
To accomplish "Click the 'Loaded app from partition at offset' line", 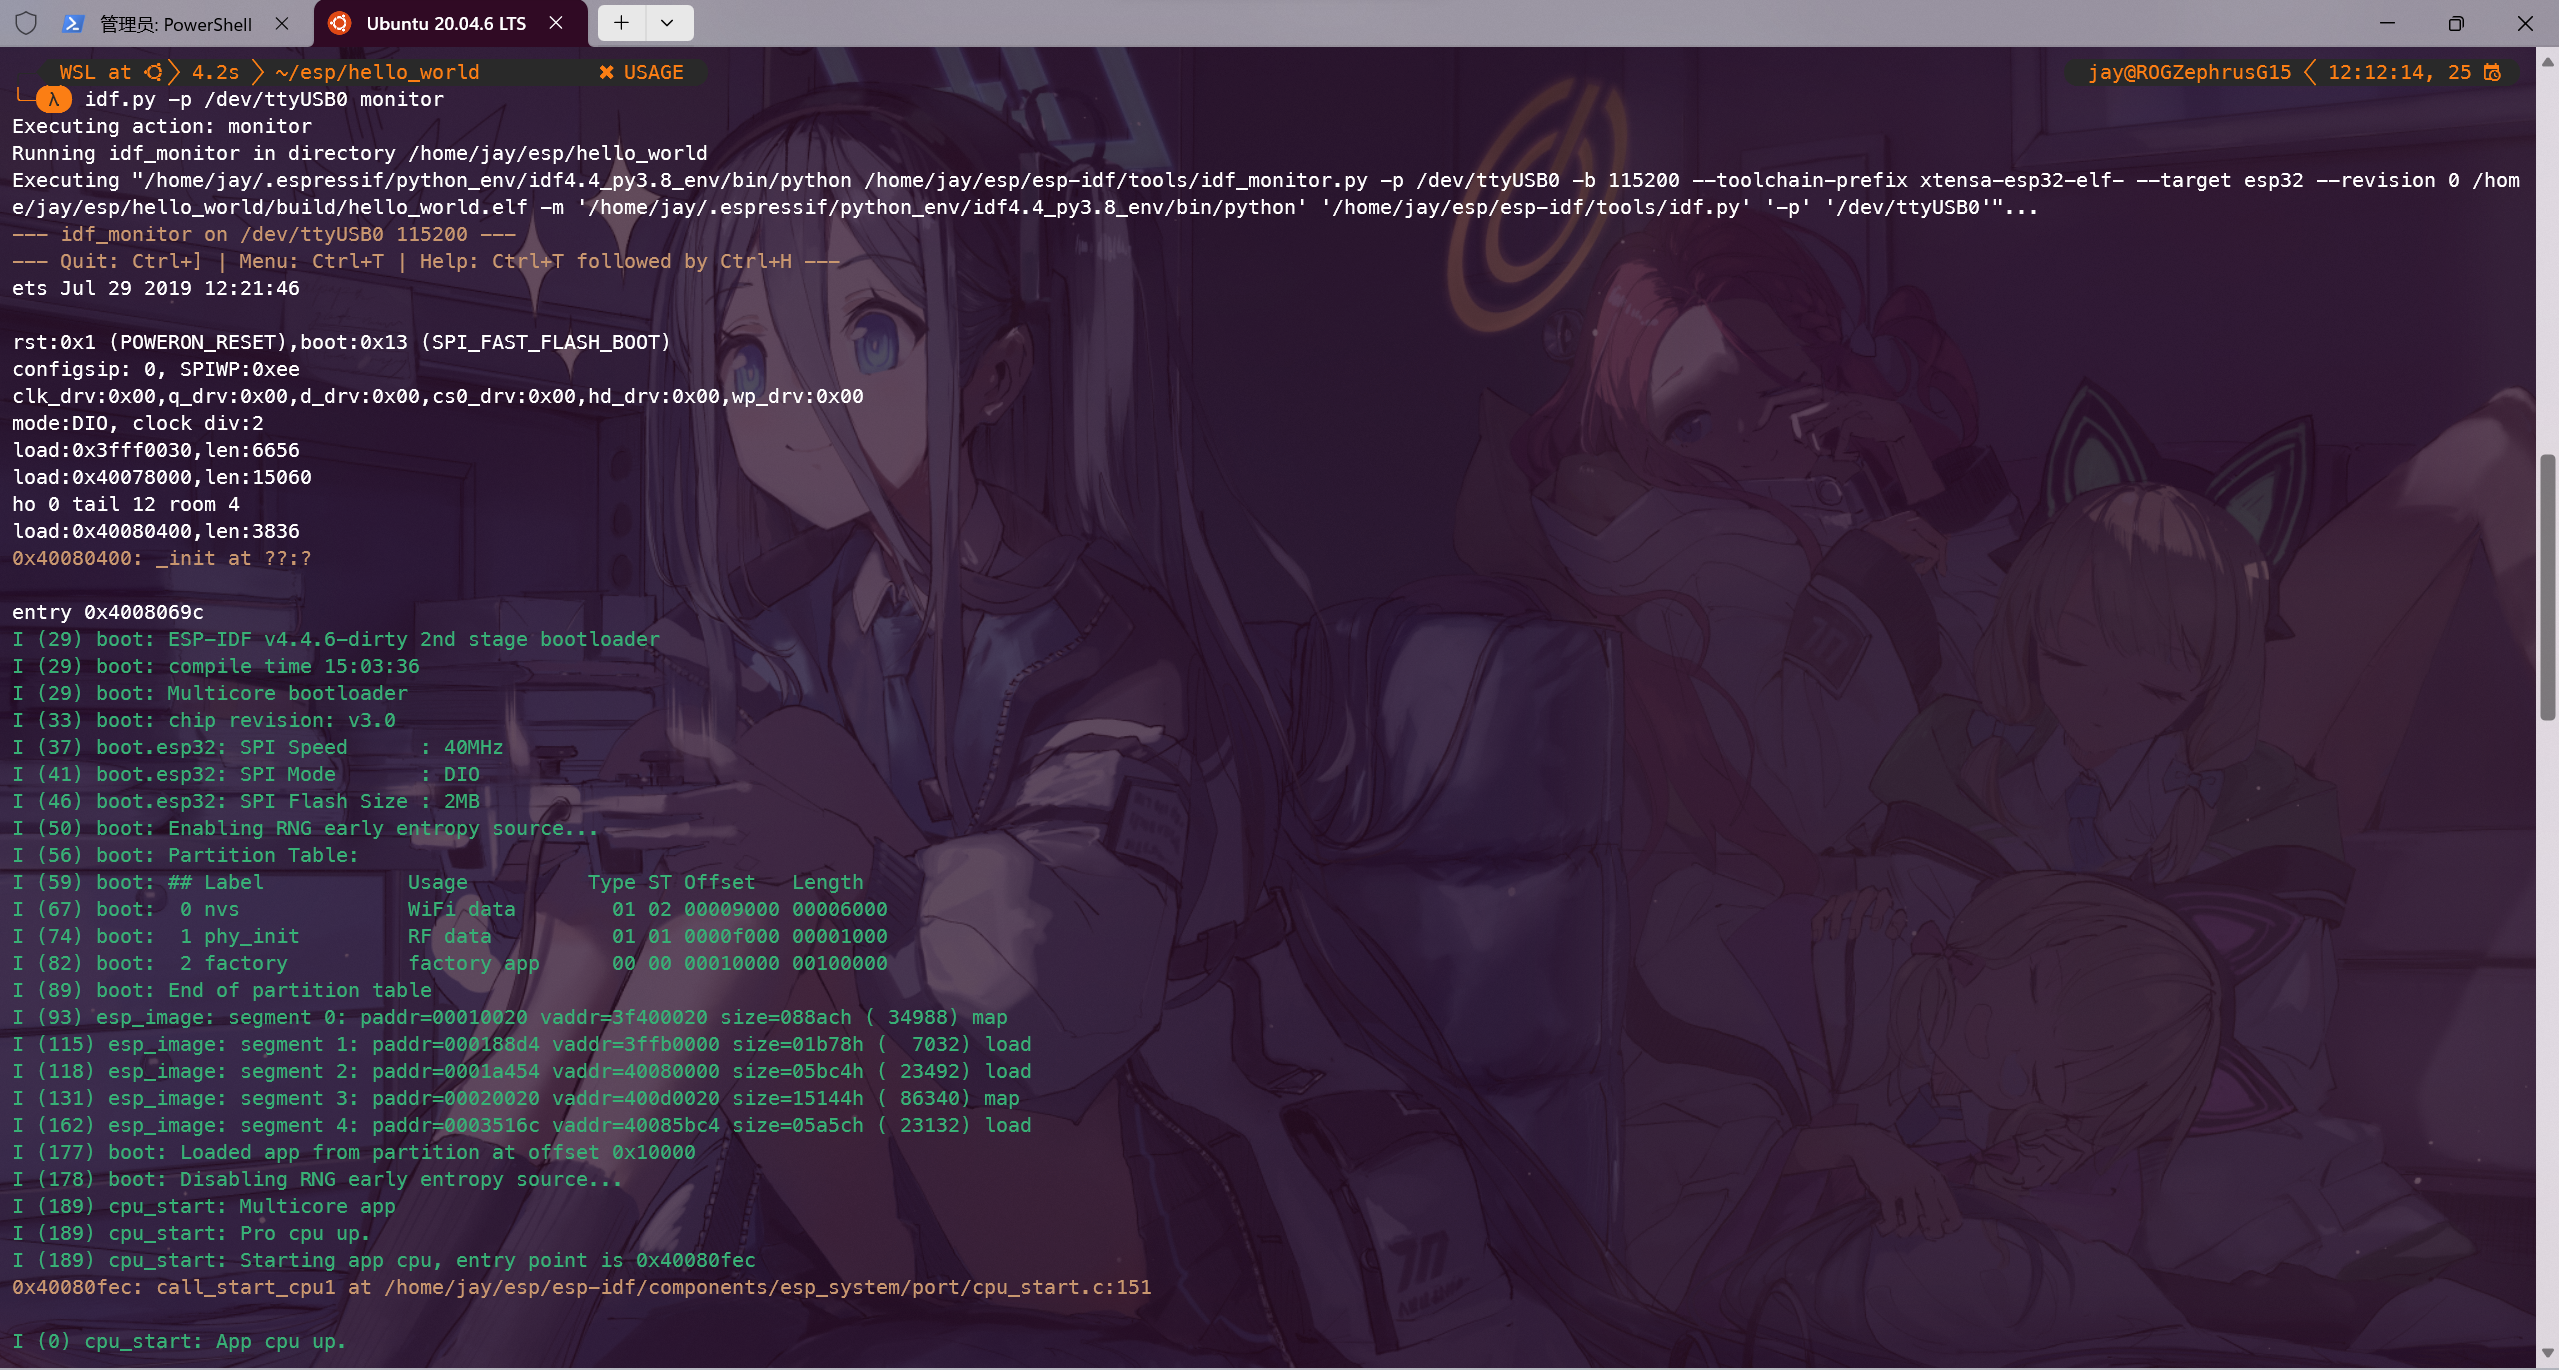I will tap(354, 1152).
